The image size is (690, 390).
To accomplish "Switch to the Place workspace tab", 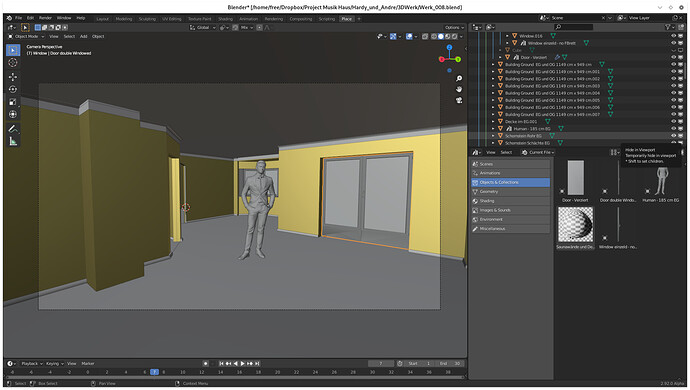I will [347, 19].
